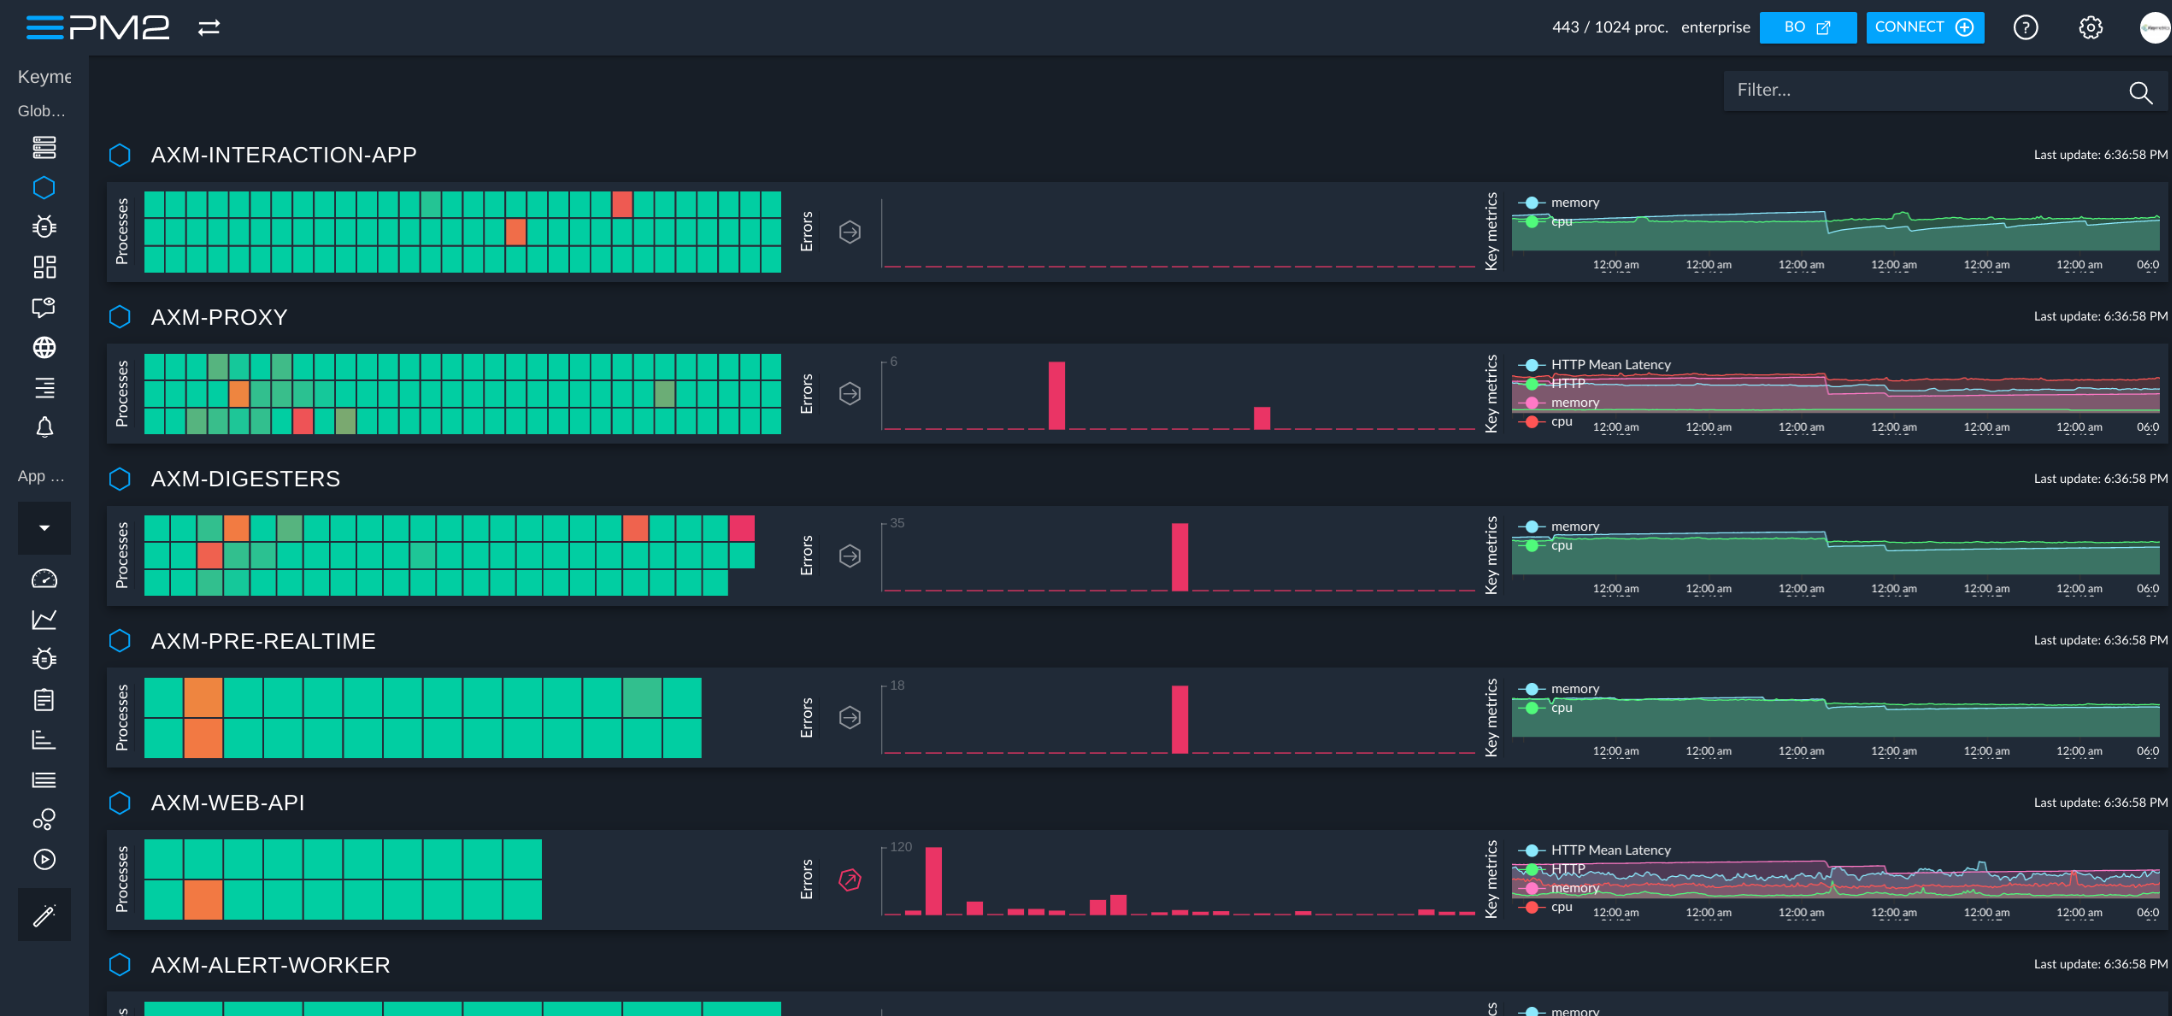Select the exceptions bug icon in the sidebar
Viewport: 2172px width, 1016px height.
pos(44,227)
